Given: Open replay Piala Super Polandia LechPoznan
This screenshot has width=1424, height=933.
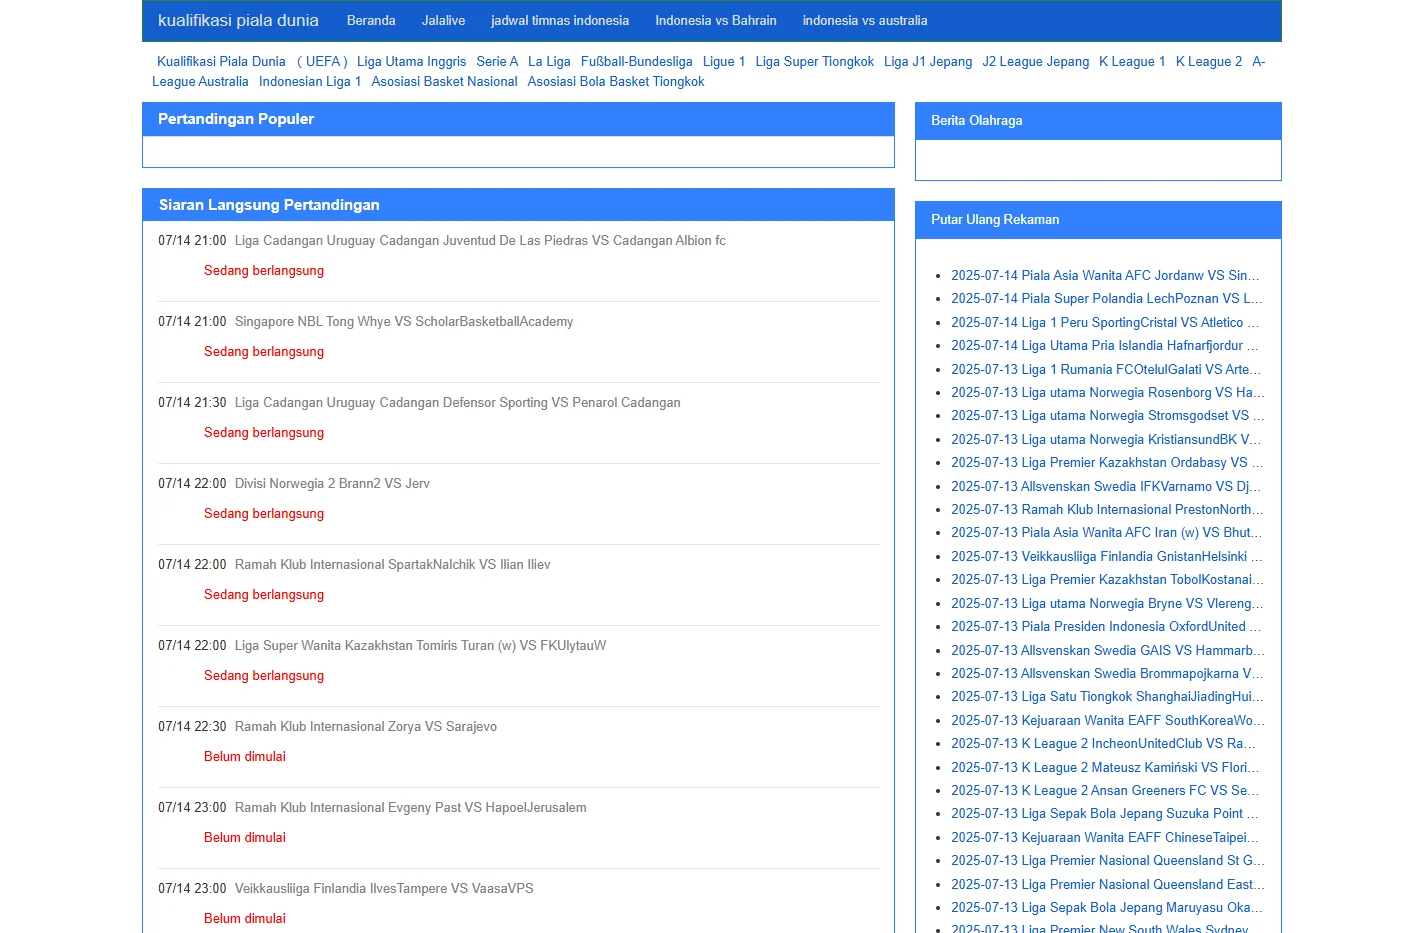Looking at the screenshot, I should pyautogui.click(x=1107, y=298).
